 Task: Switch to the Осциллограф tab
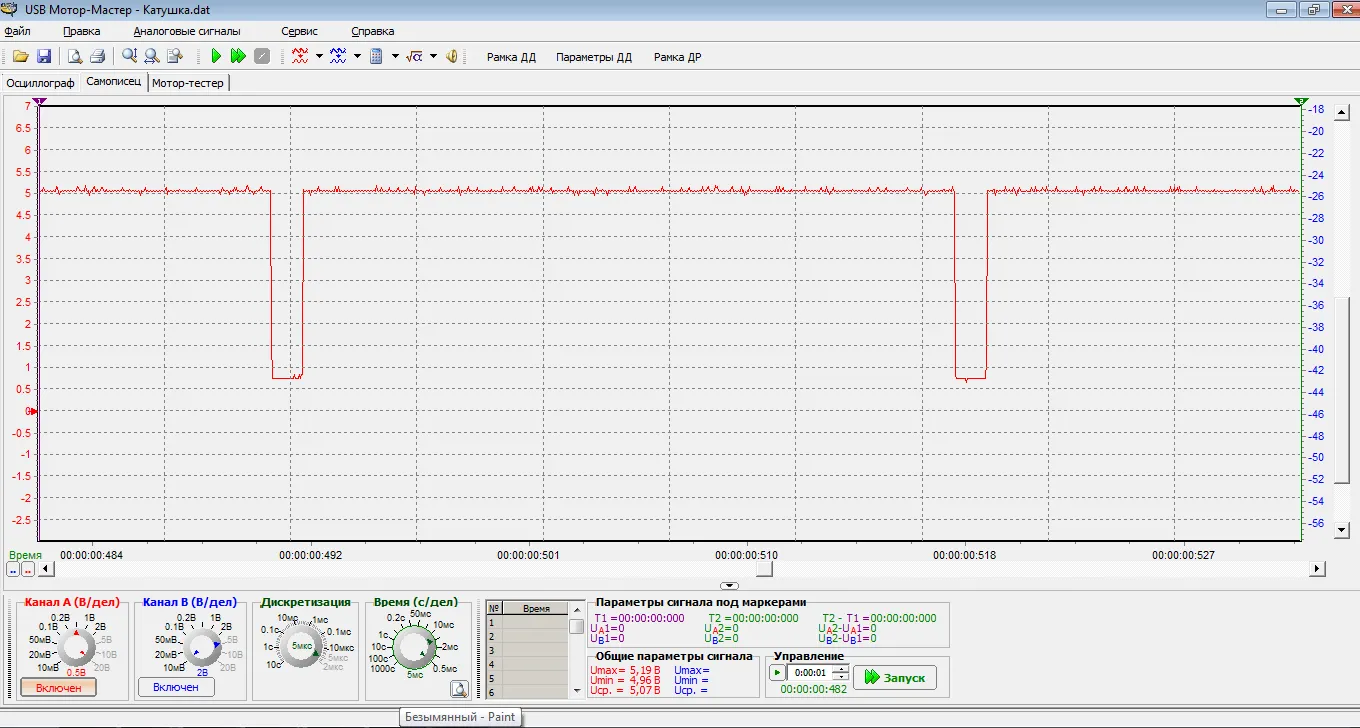click(x=40, y=83)
